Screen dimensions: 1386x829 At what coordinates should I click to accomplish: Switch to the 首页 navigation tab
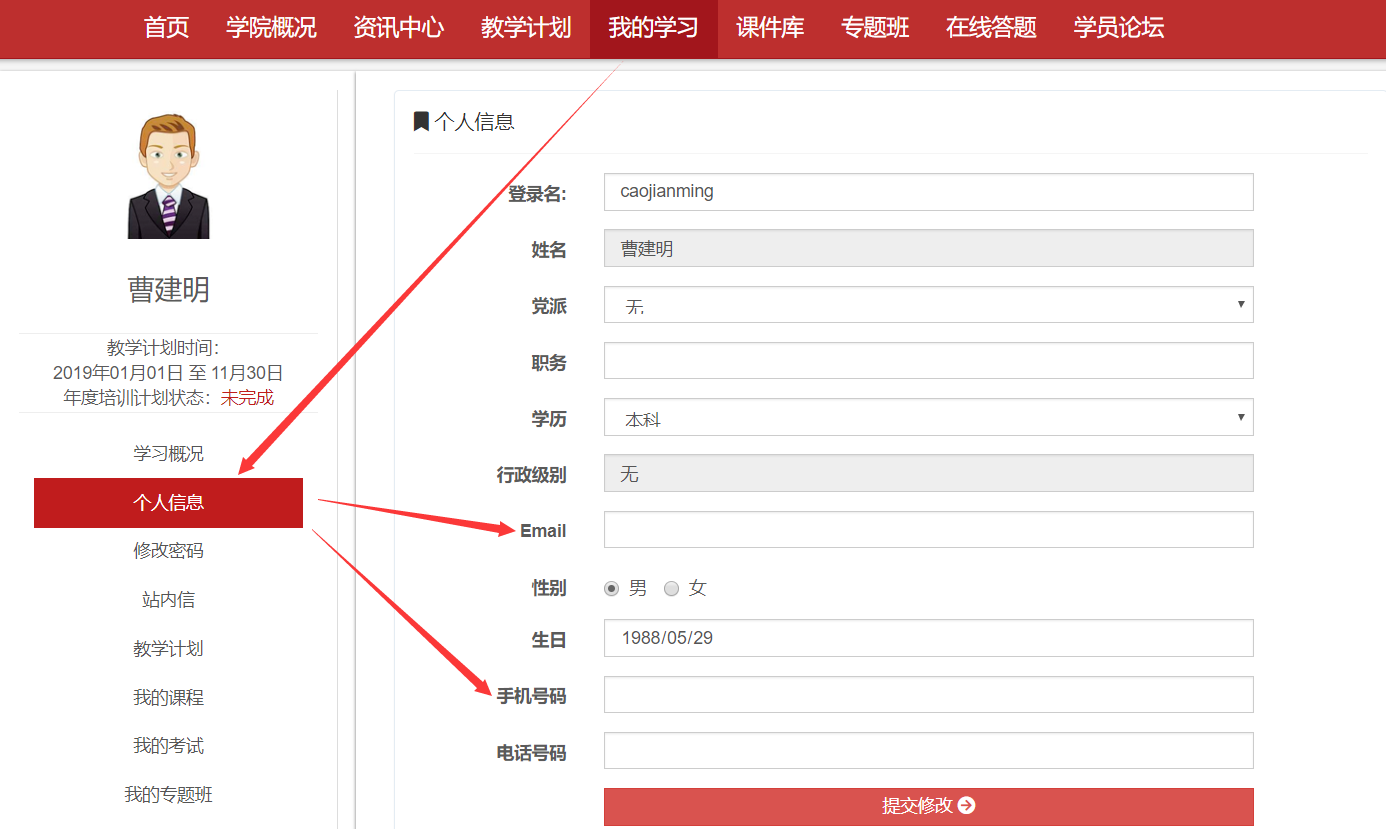[x=165, y=29]
